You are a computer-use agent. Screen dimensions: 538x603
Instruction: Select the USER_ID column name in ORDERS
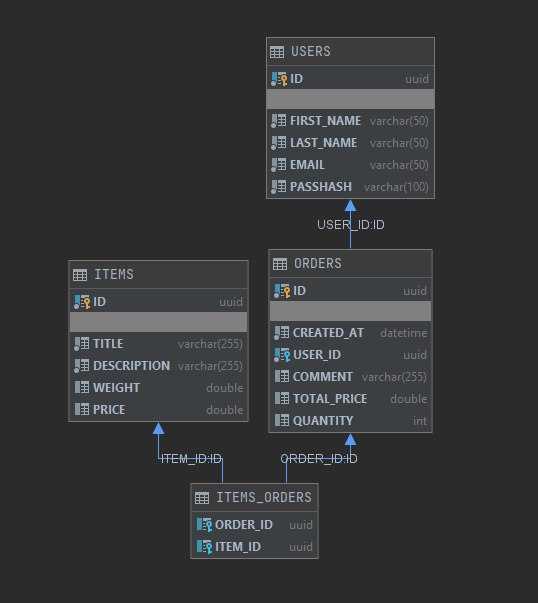click(x=317, y=355)
